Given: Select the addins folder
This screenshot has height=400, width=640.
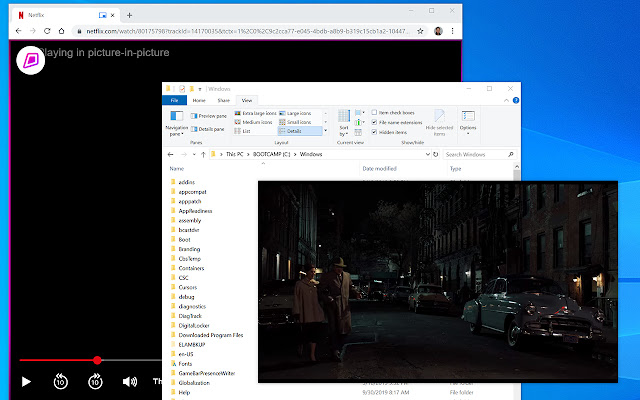Looking at the screenshot, I should click(183, 182).
